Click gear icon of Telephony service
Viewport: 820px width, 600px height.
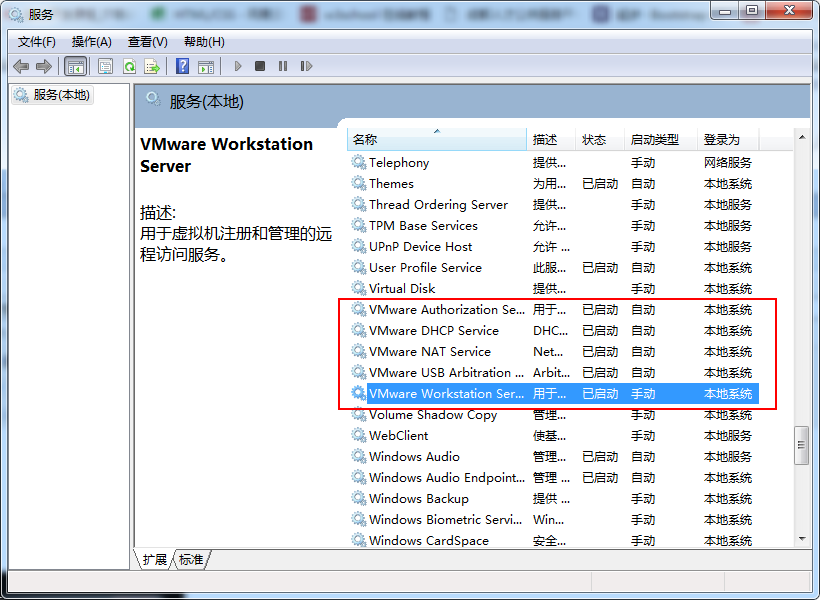pyautogui.click(x=358, y=162)
